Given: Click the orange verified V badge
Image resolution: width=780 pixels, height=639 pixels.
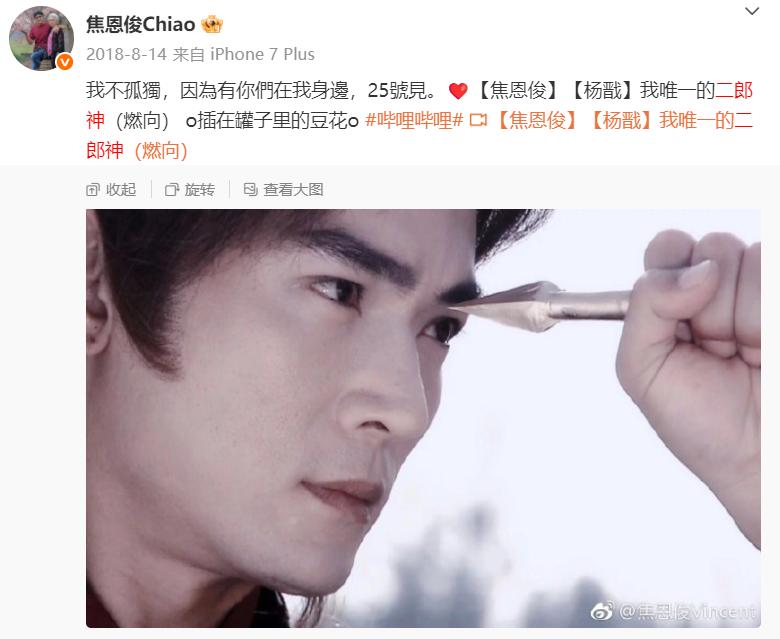Looking at the screenshot, I should pos(65,62).
